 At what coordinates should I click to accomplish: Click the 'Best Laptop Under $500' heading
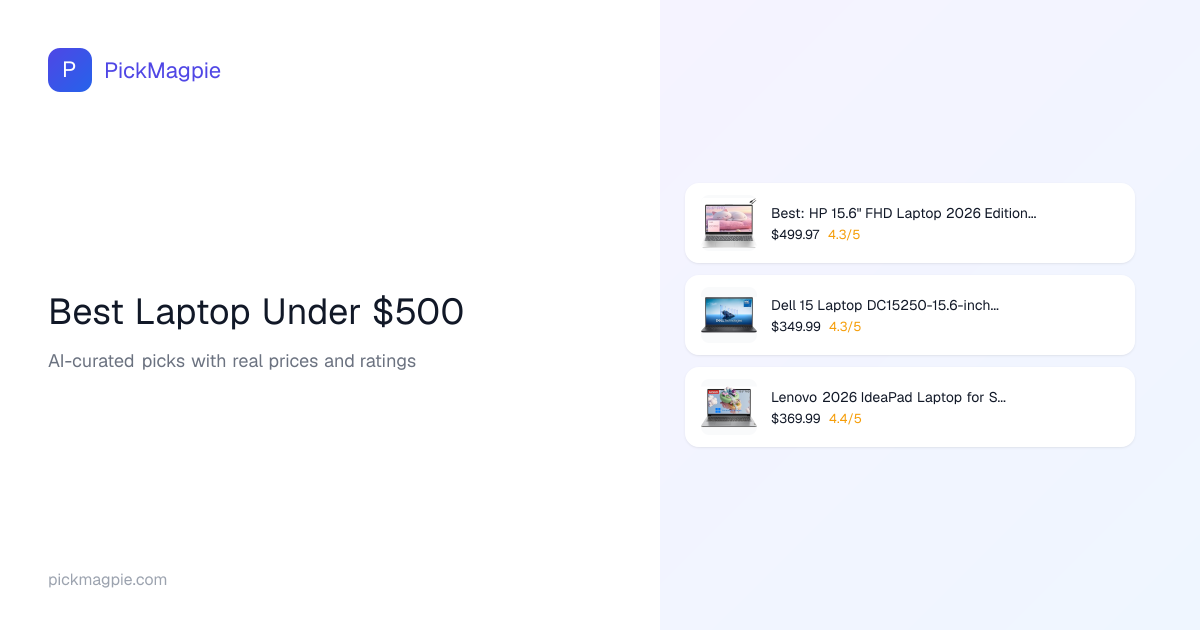point(256,312)
